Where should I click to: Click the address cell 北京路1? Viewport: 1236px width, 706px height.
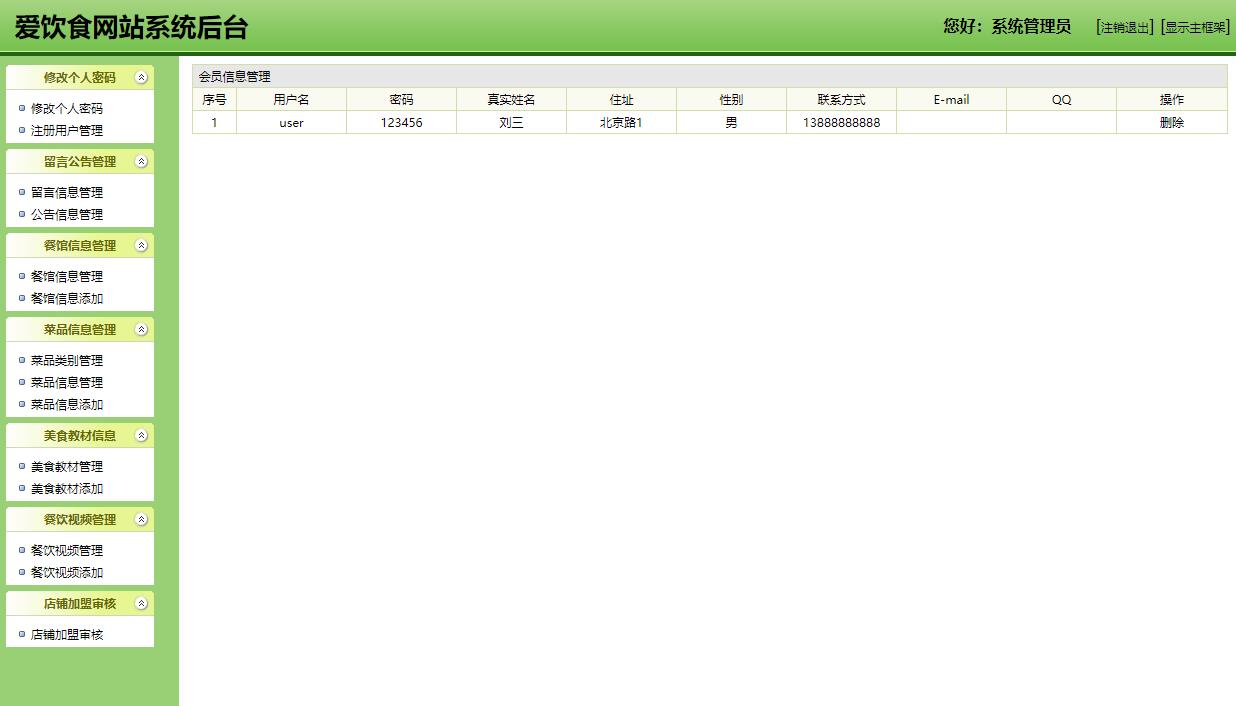[621, 122]
